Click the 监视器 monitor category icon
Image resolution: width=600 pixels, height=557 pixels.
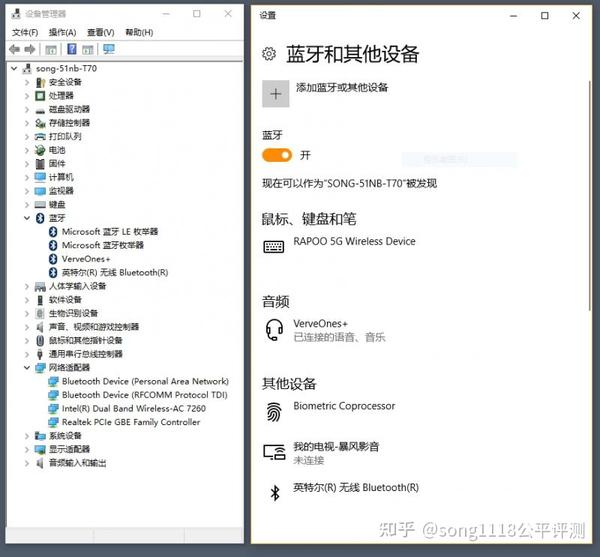coord(40,191)
